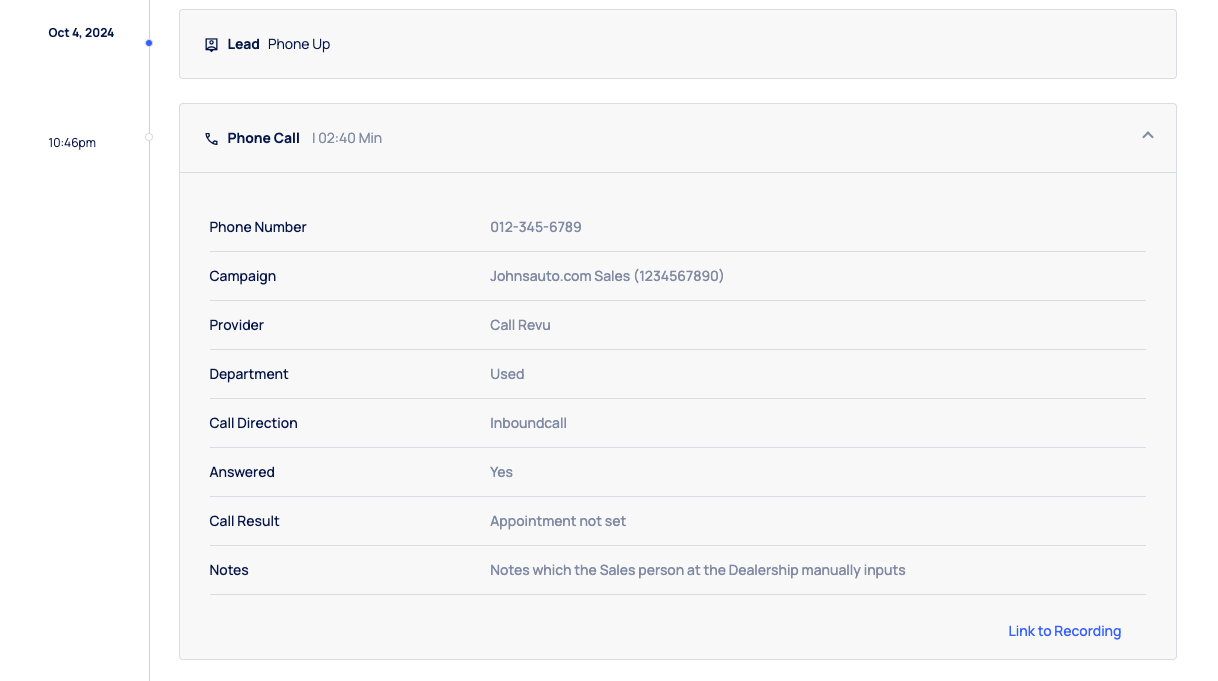Click the blue Oct 4 timeline dot
This screenshot has width=1218, height=681.
149,43
